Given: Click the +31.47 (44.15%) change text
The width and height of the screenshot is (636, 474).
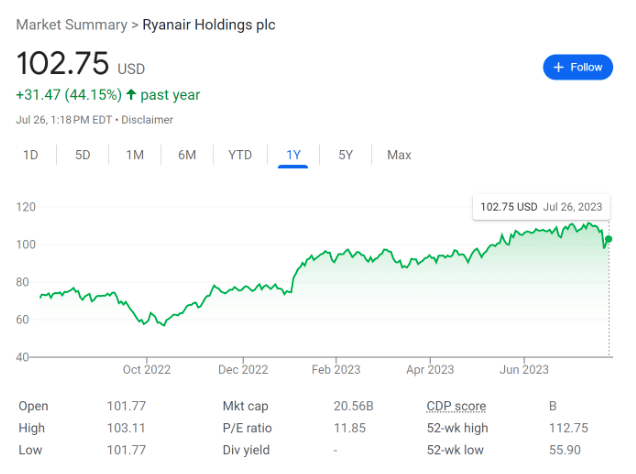Looking at the screenshot, I should pyautogui.click(x=69, y=95).
